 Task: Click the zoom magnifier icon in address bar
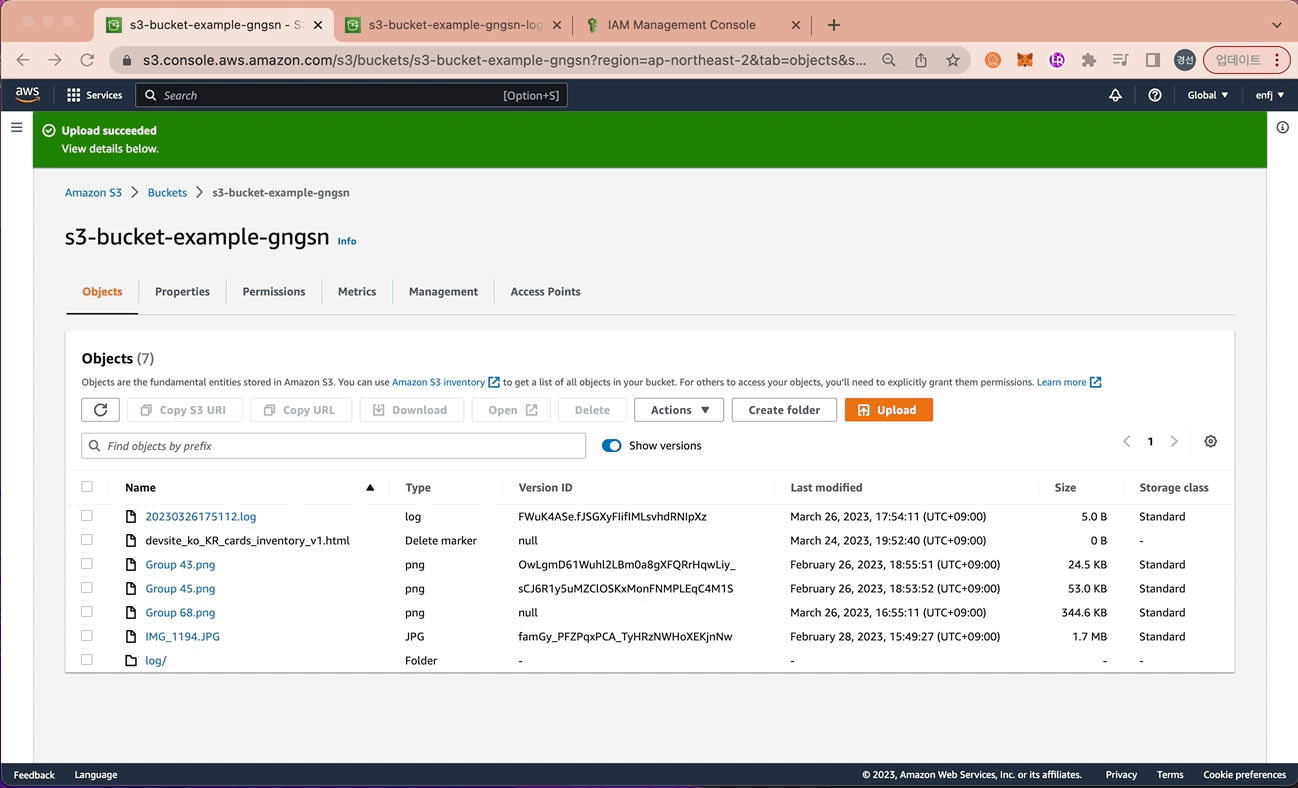tap(889, 60)
